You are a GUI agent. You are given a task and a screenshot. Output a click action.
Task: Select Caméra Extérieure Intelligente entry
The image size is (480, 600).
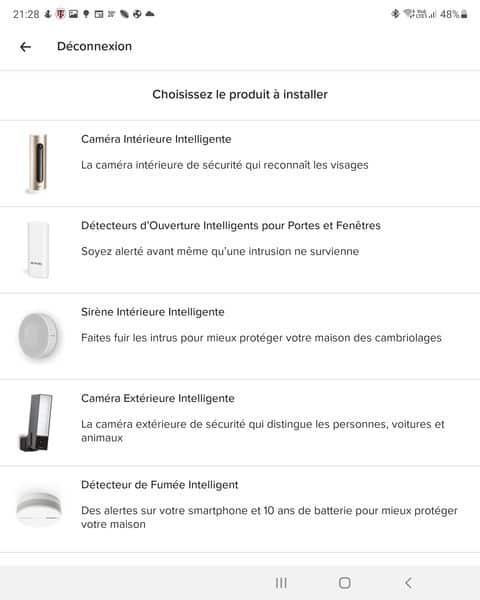(x=158, y=398)
